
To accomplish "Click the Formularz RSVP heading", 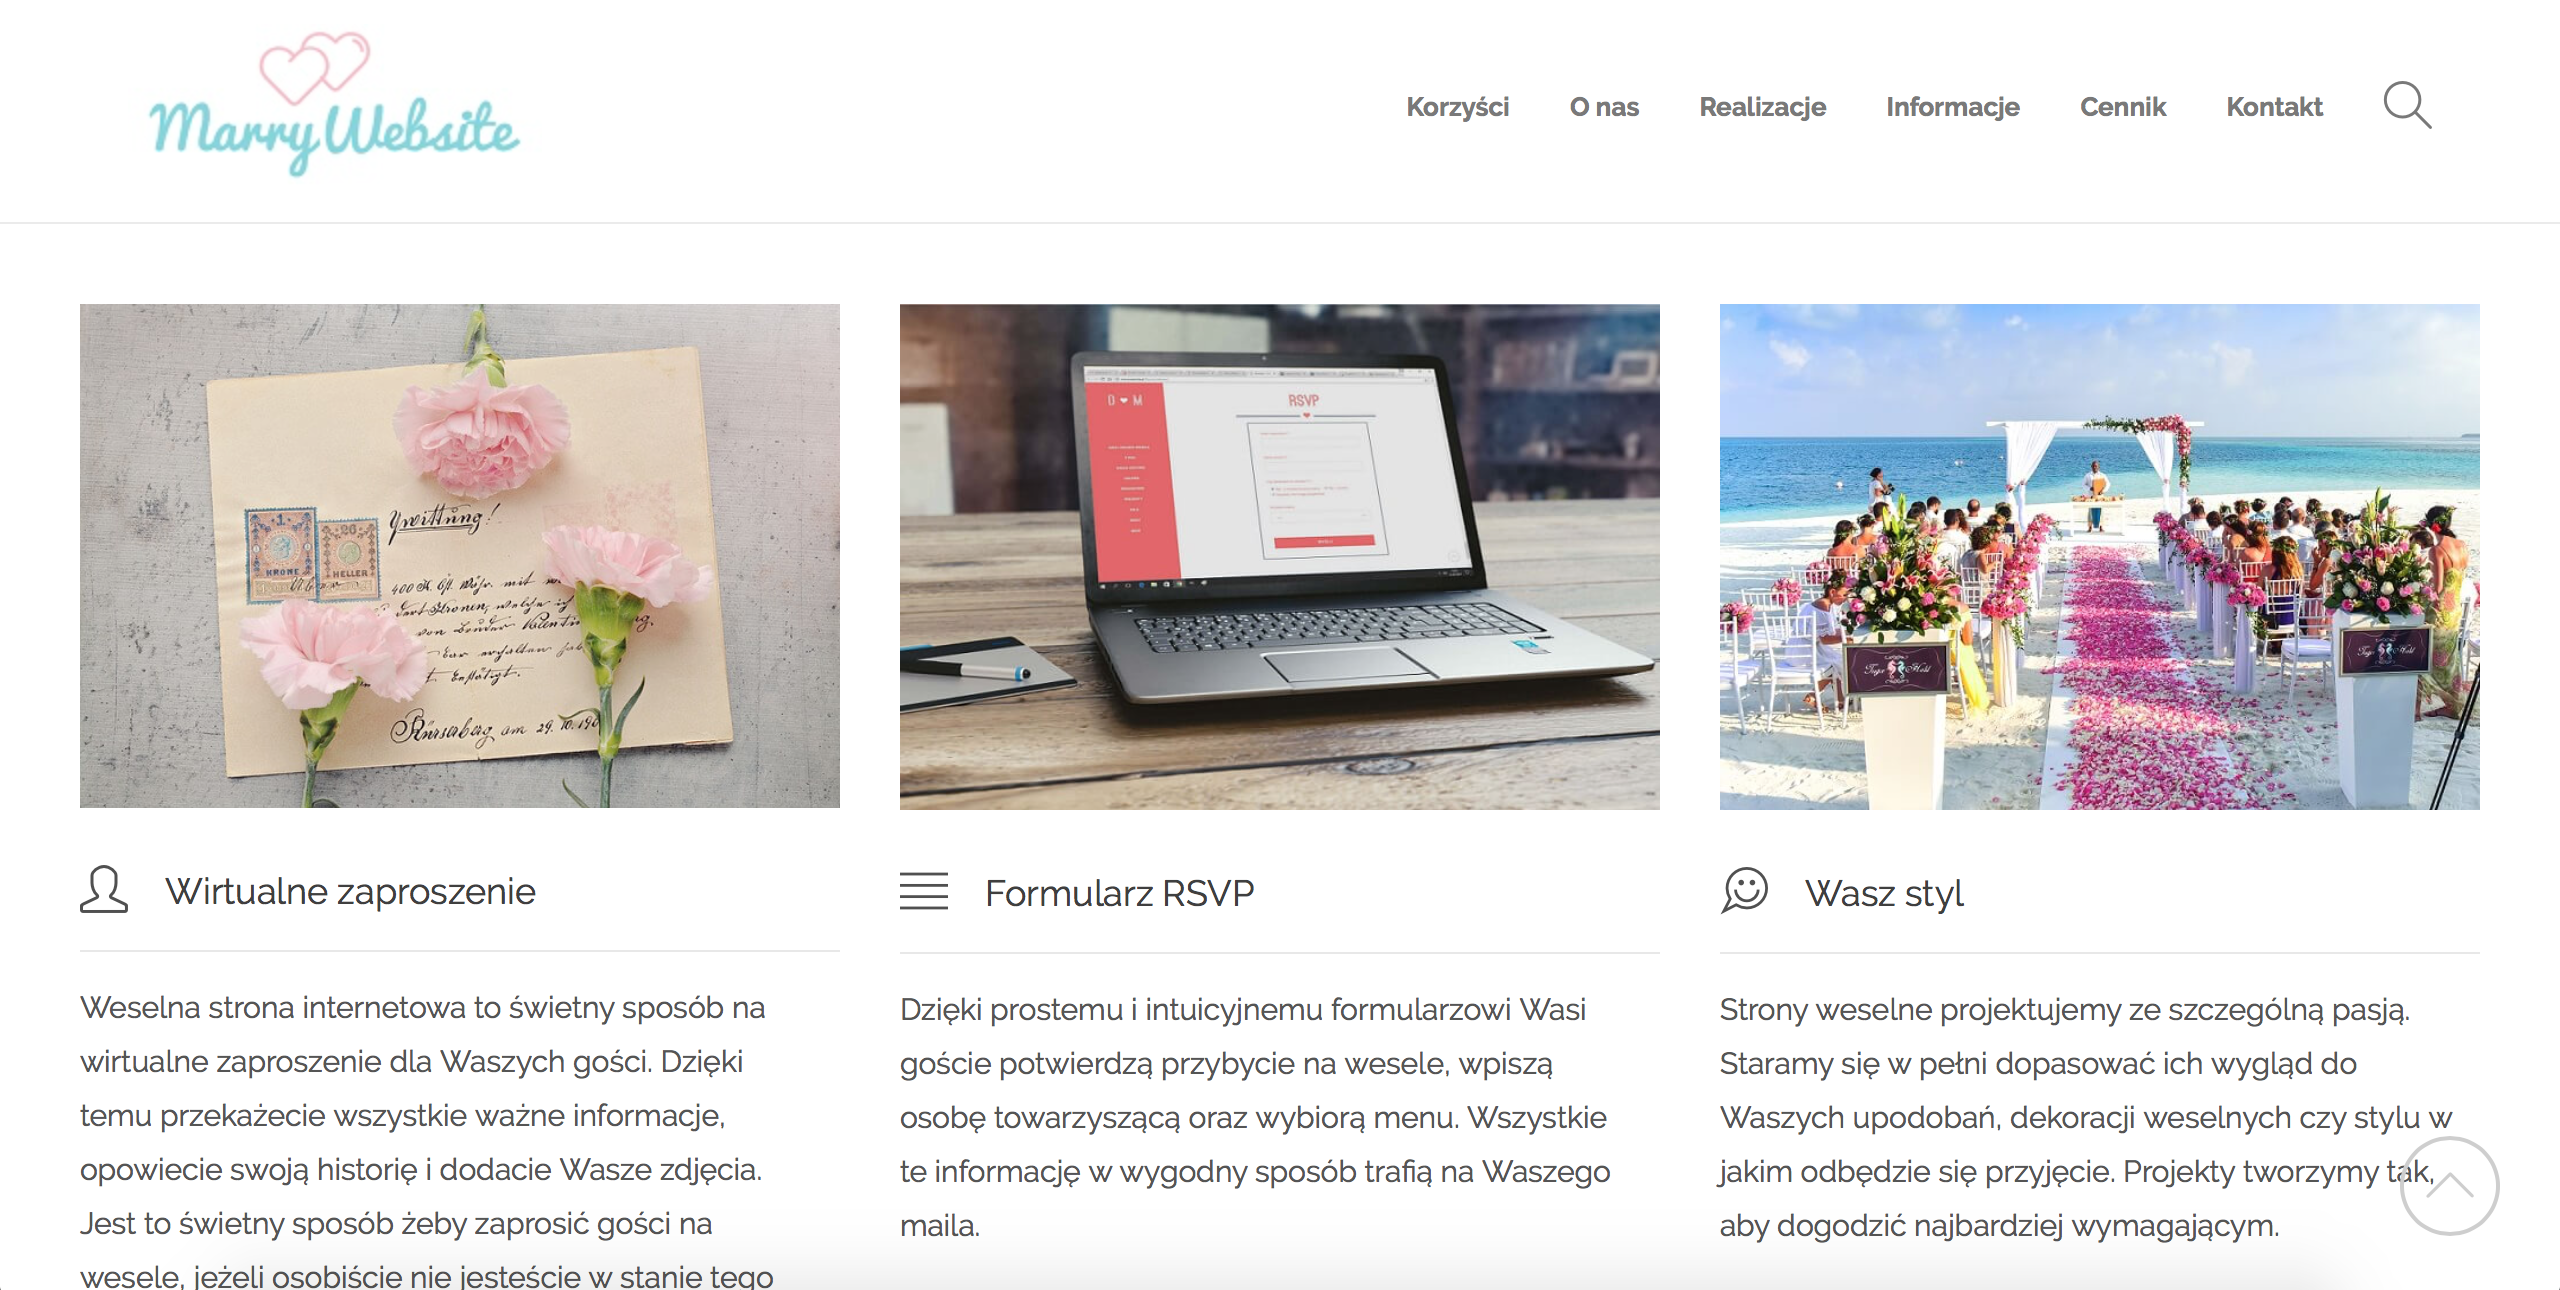I will click(1119, 893).
